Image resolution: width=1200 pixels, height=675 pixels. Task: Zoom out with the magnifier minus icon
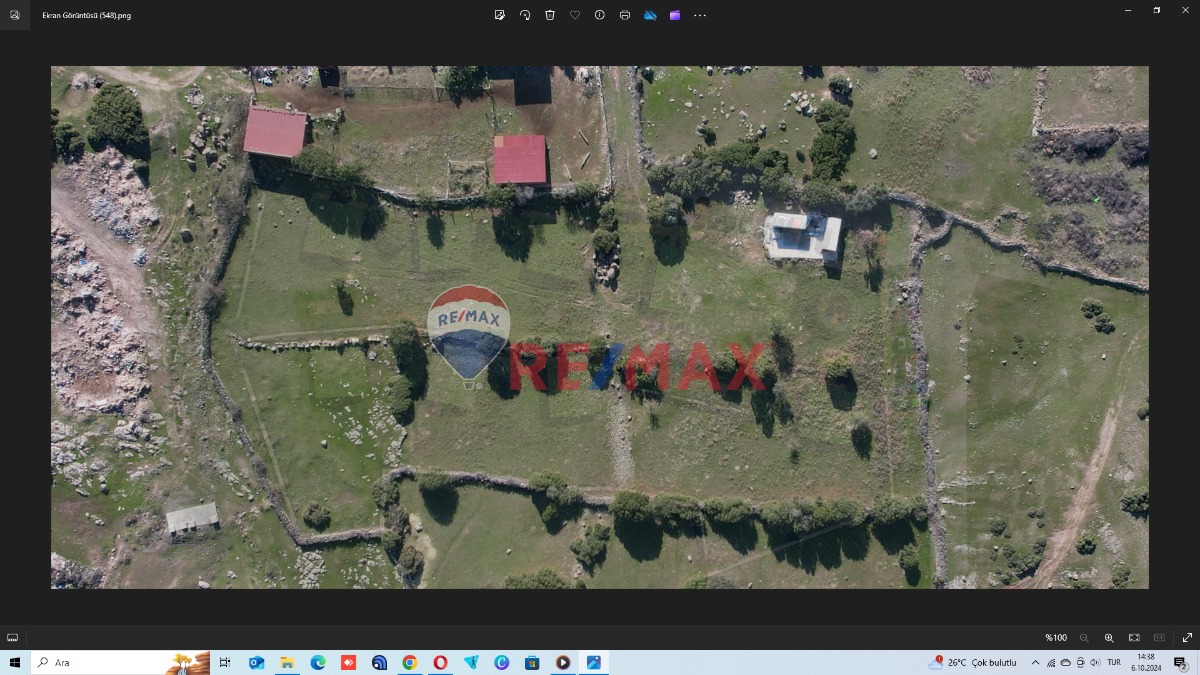click(x=1084, y=637)
